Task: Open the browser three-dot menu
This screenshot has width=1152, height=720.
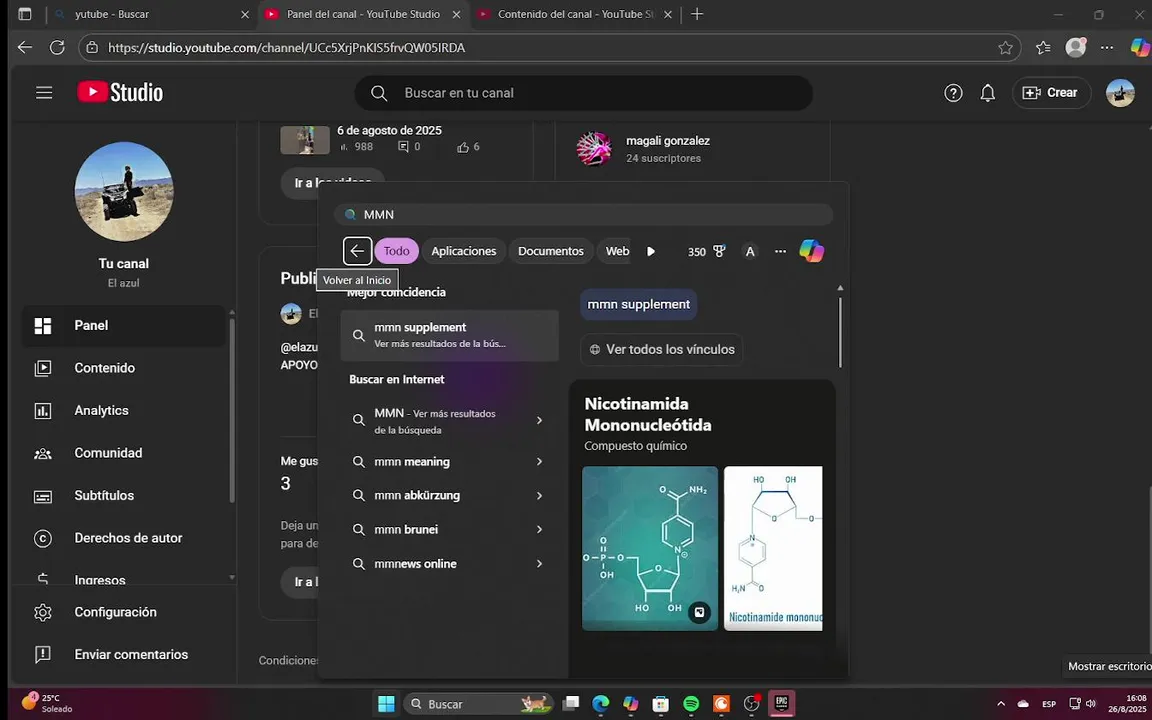Action: 1107,48
